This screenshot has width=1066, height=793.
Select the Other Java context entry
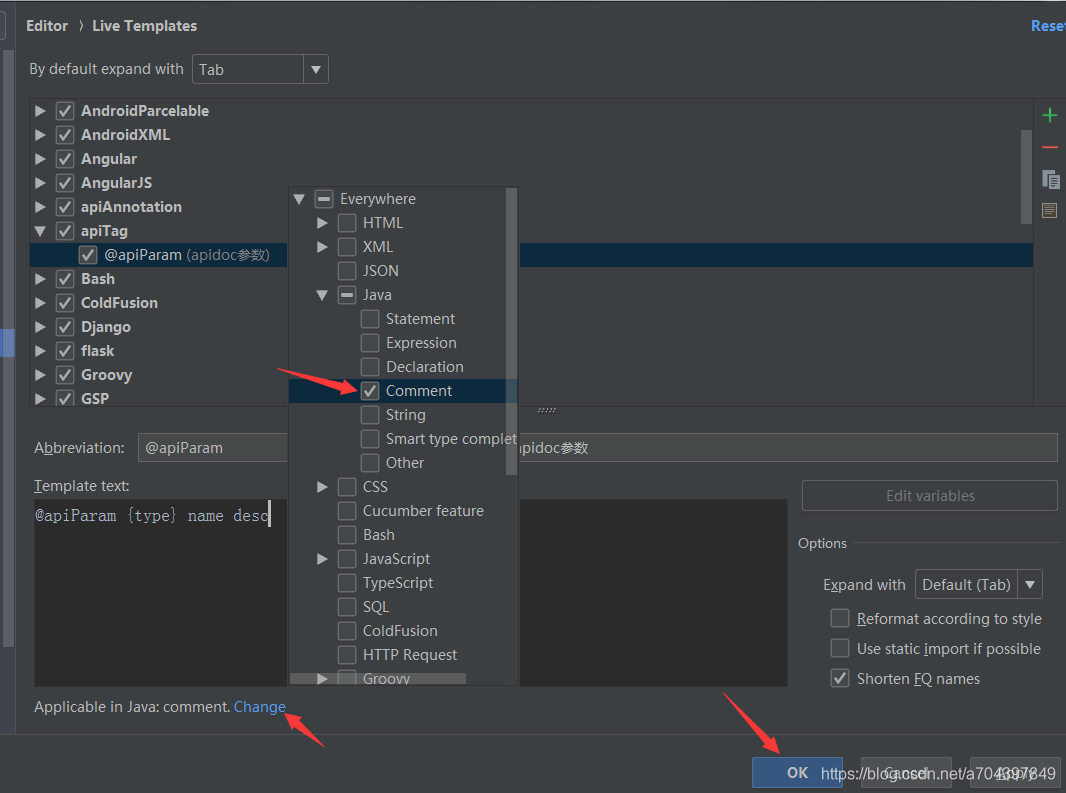(405, 463)
